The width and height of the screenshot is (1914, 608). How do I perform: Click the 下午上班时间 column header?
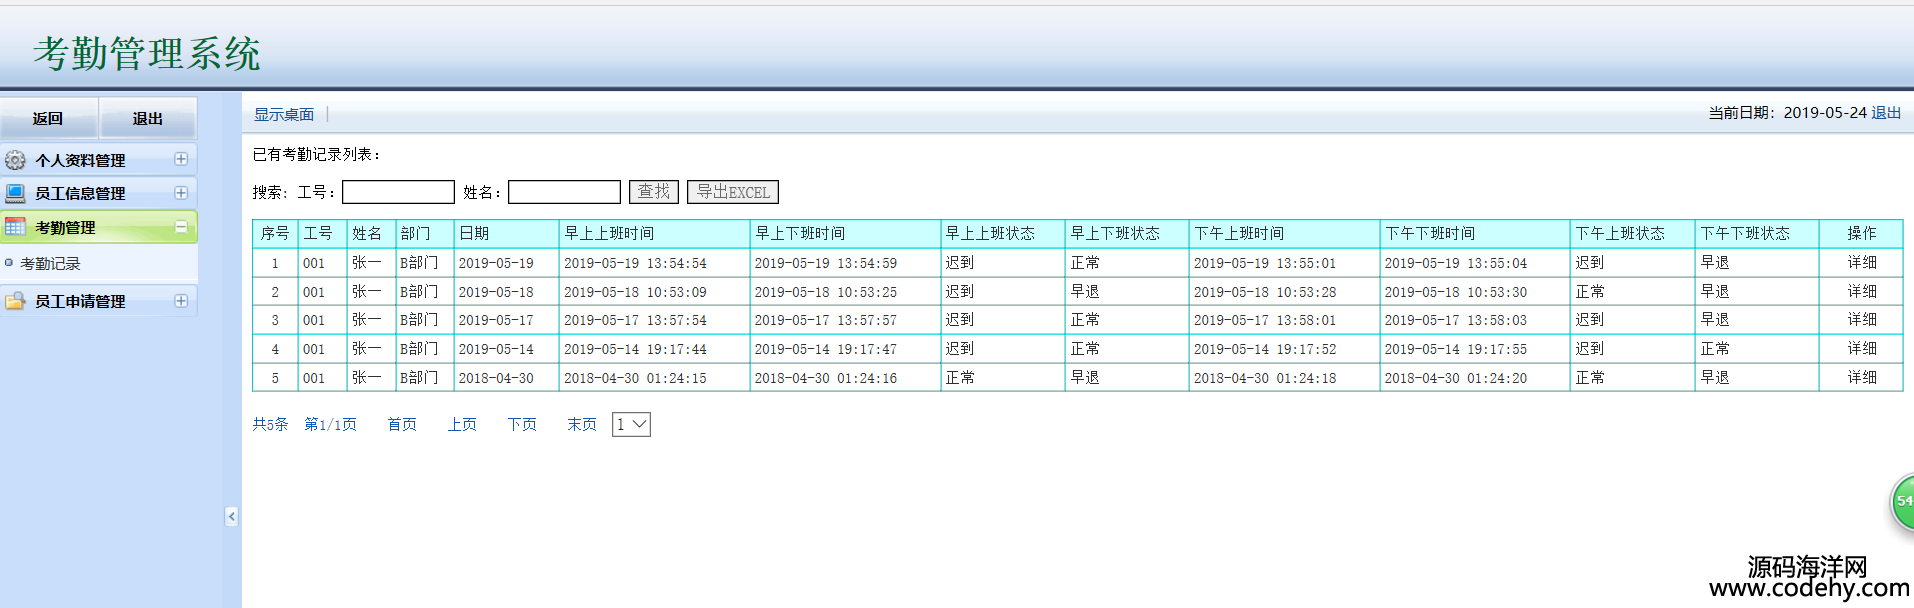tap(1285, 233)
